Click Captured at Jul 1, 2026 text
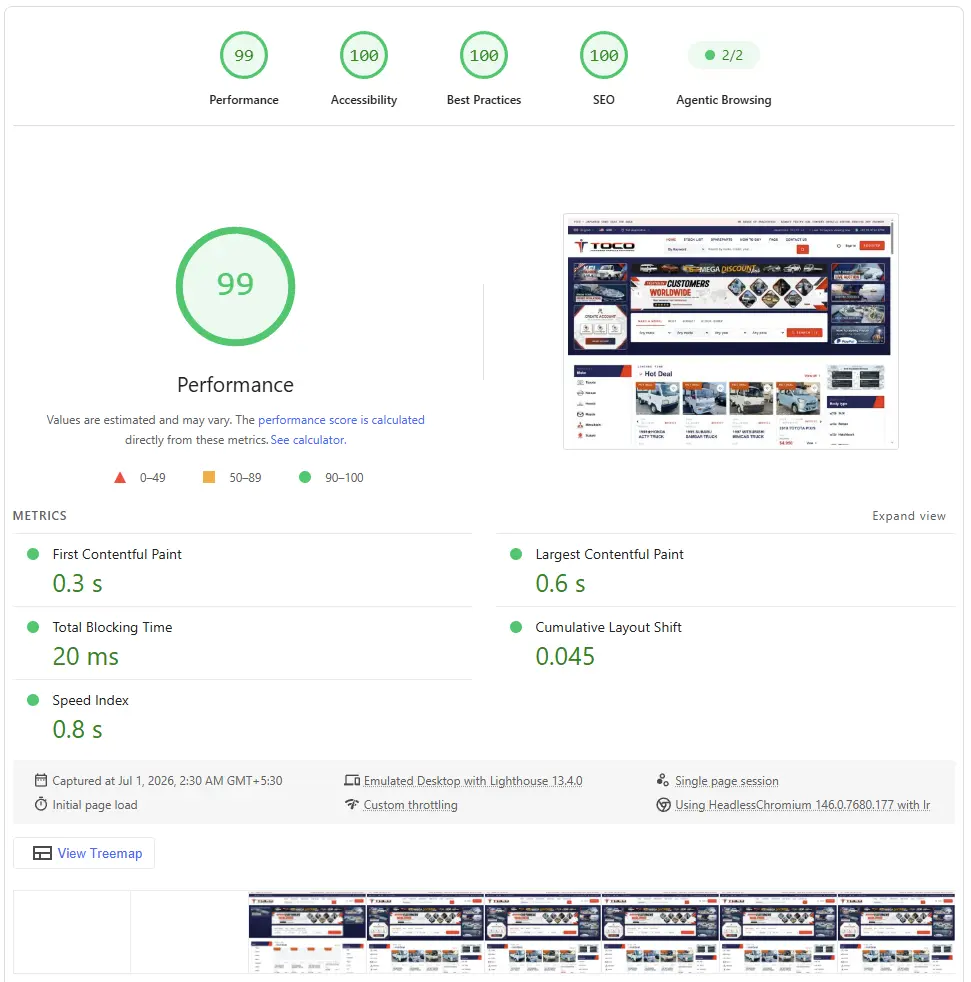The width and height of the screenshot is (971, 982). (167, 781)
